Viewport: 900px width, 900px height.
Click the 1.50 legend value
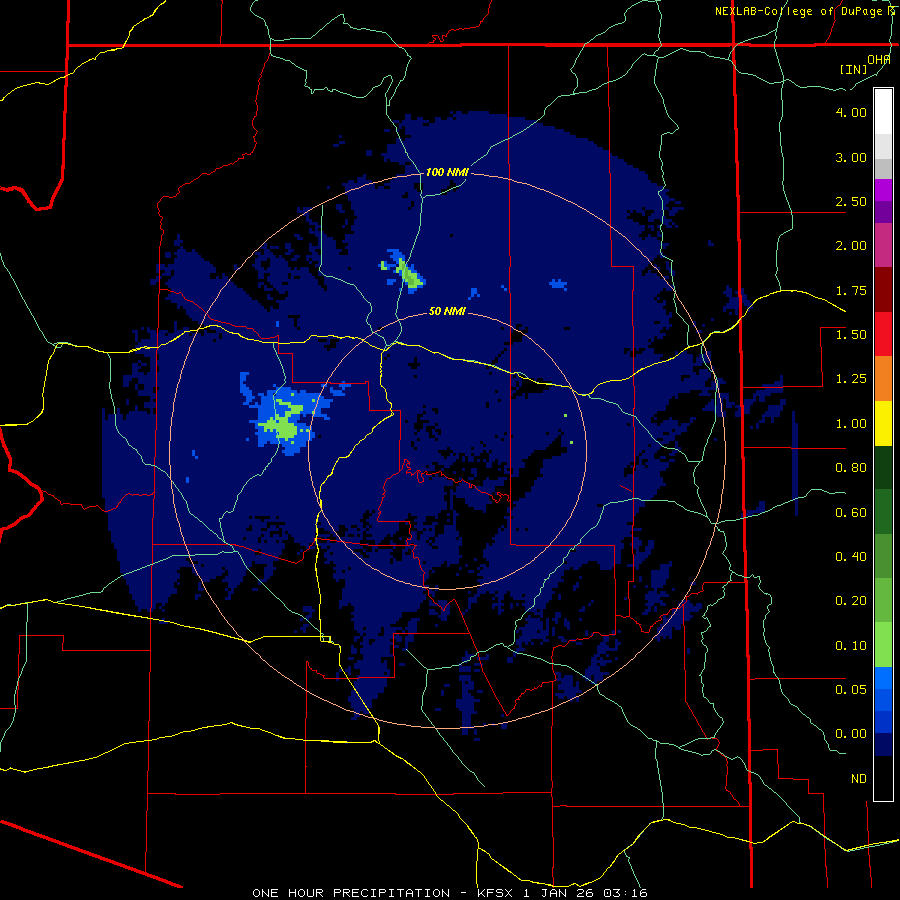click(x=851, y=335)
